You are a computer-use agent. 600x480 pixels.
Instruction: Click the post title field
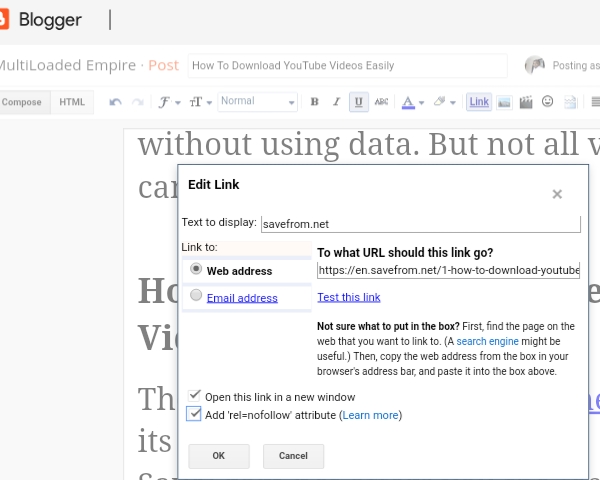tap(347, 66)
